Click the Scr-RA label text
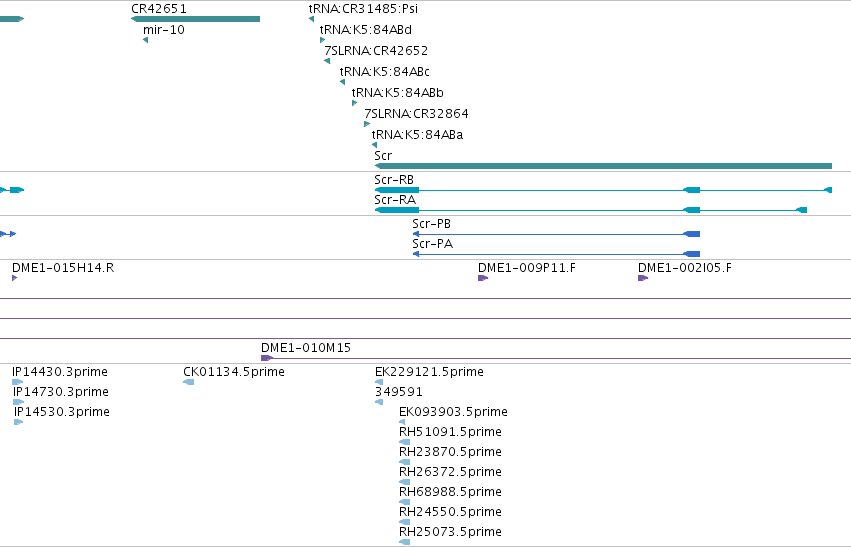 395,200
